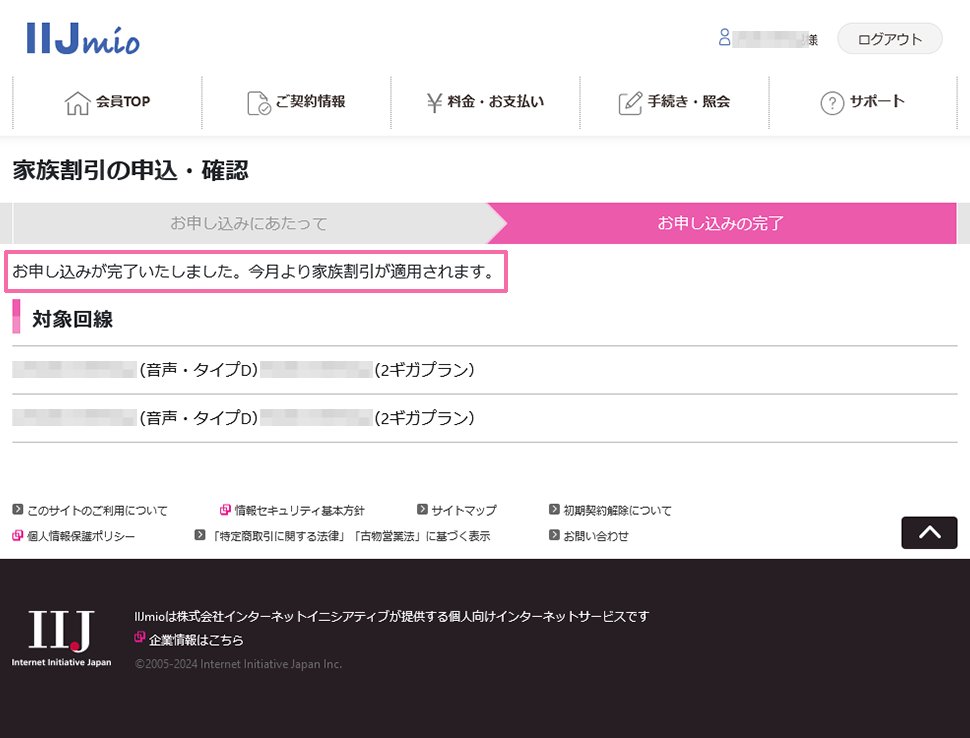The width and height of the screenshot is (970, 738).
Task: Click the user account person icon
Action: coord(724,38)
